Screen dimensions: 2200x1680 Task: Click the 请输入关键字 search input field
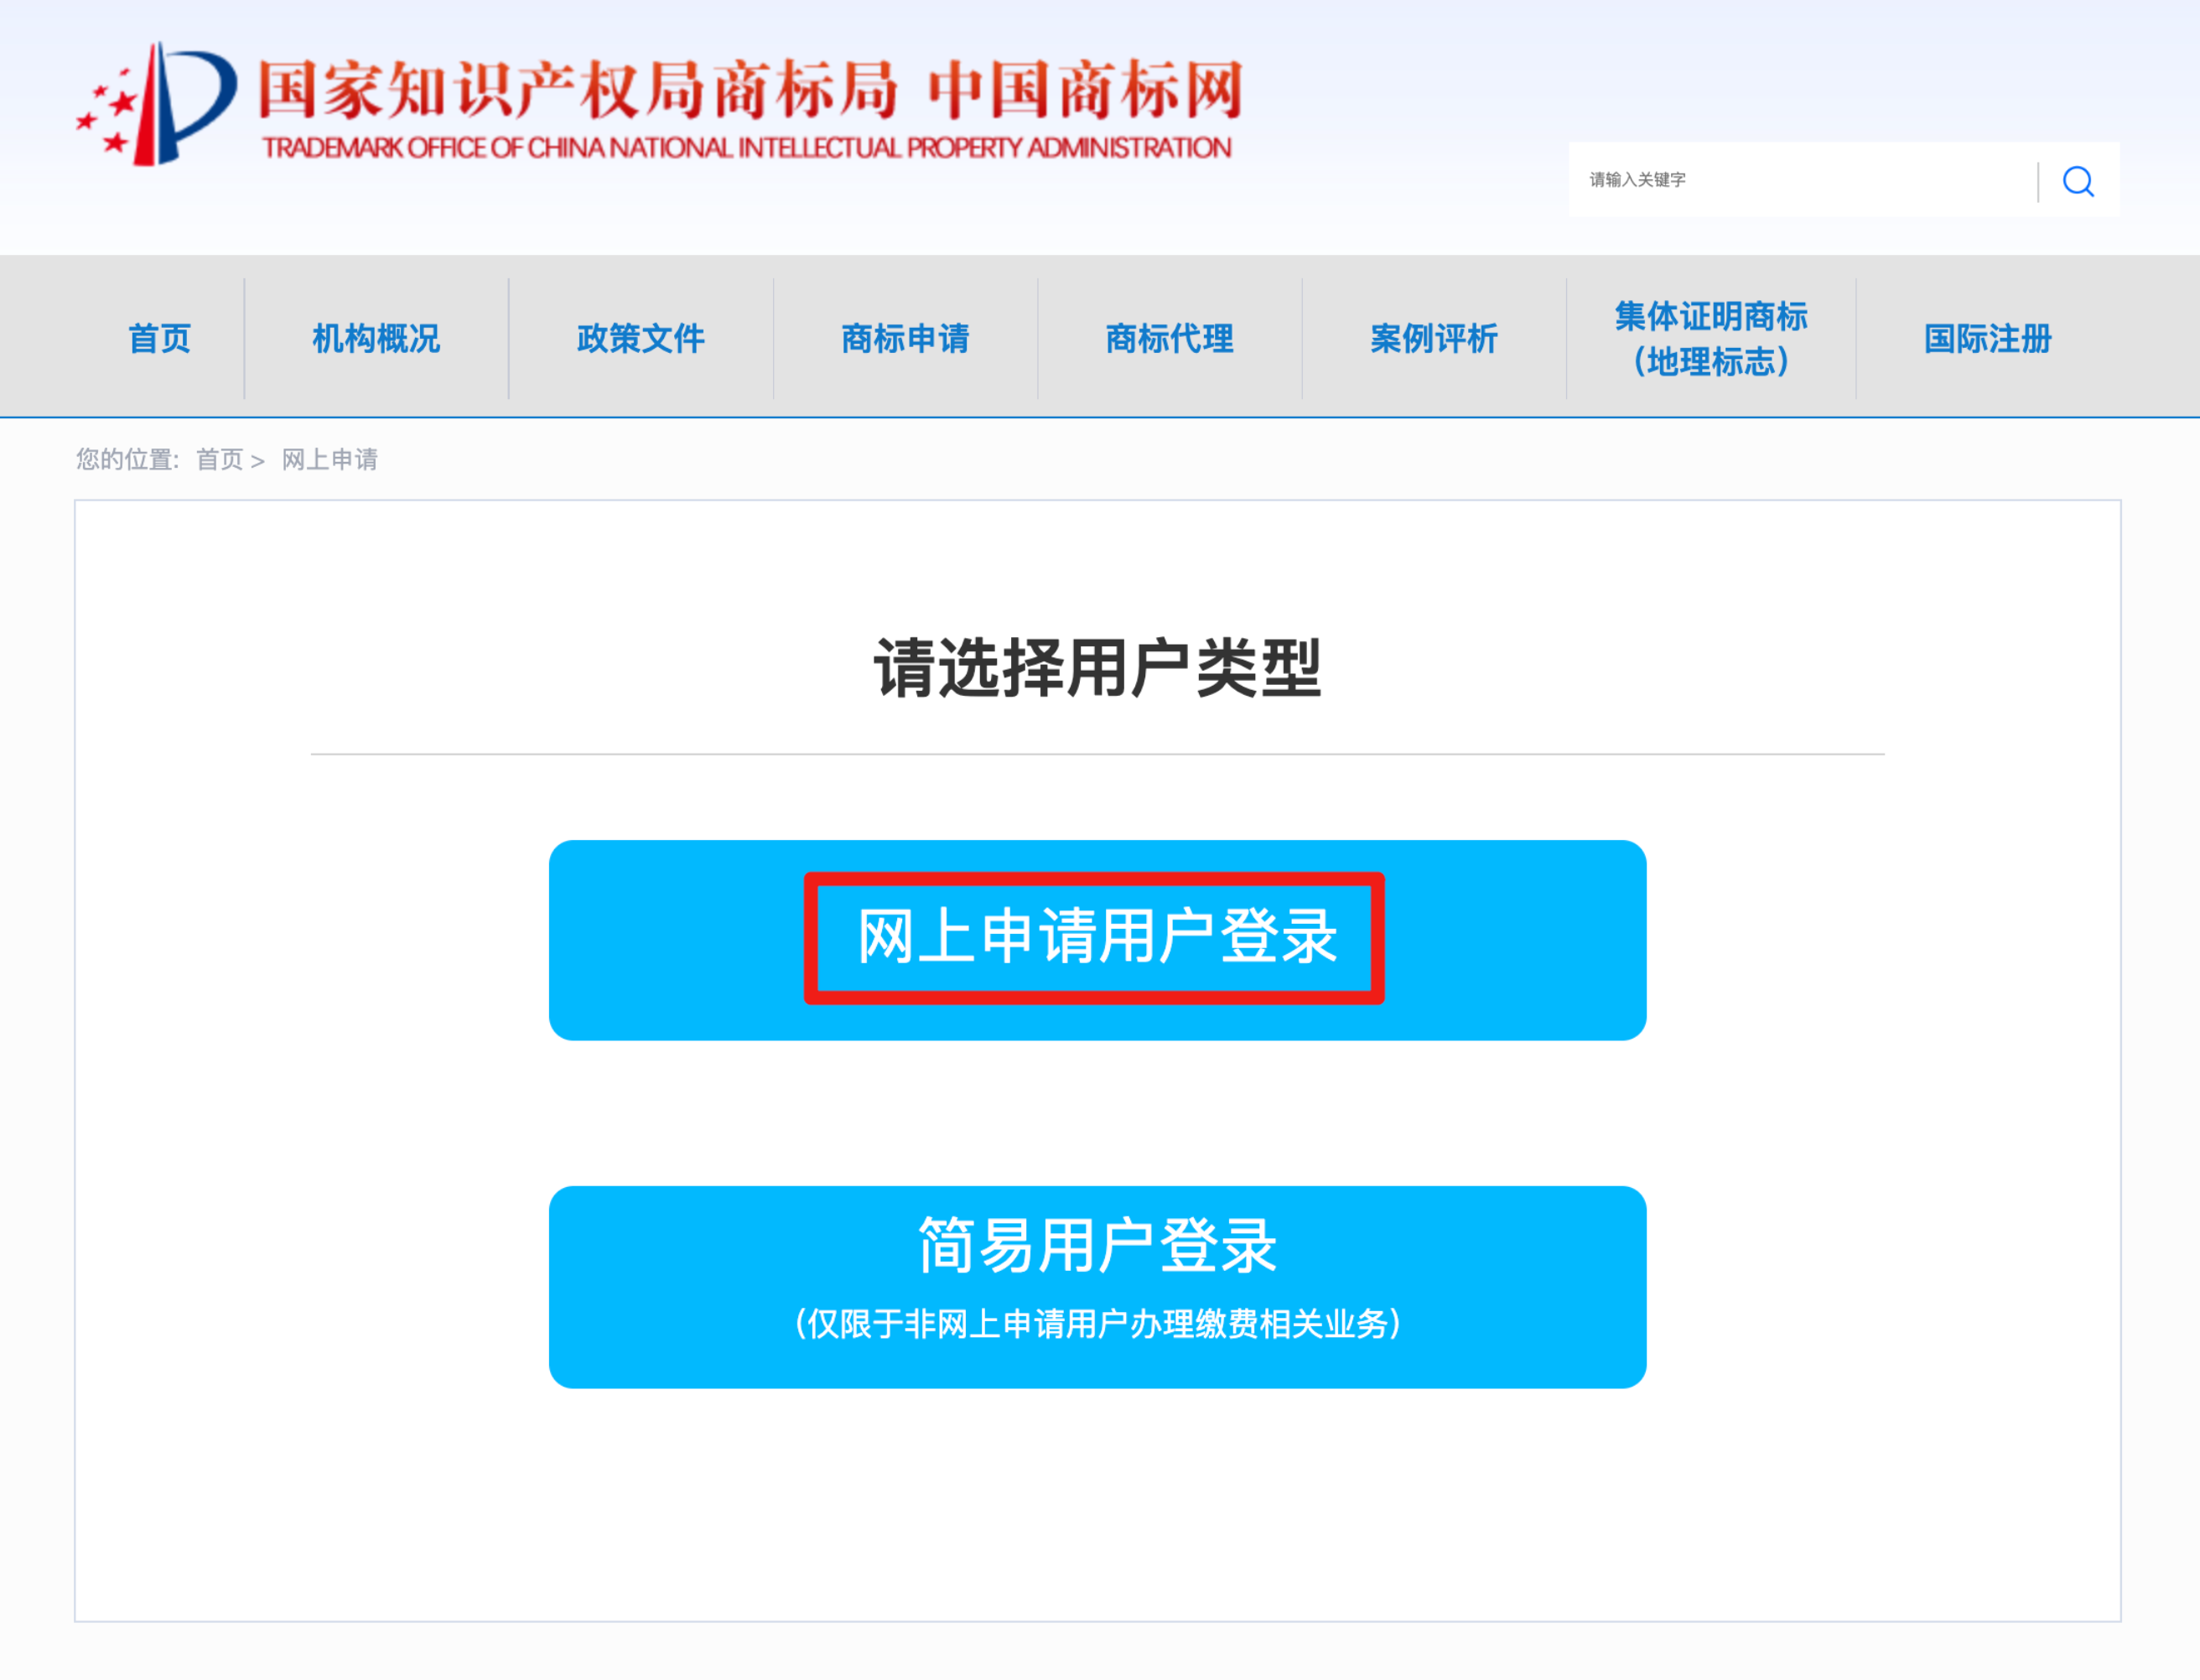1802,180
